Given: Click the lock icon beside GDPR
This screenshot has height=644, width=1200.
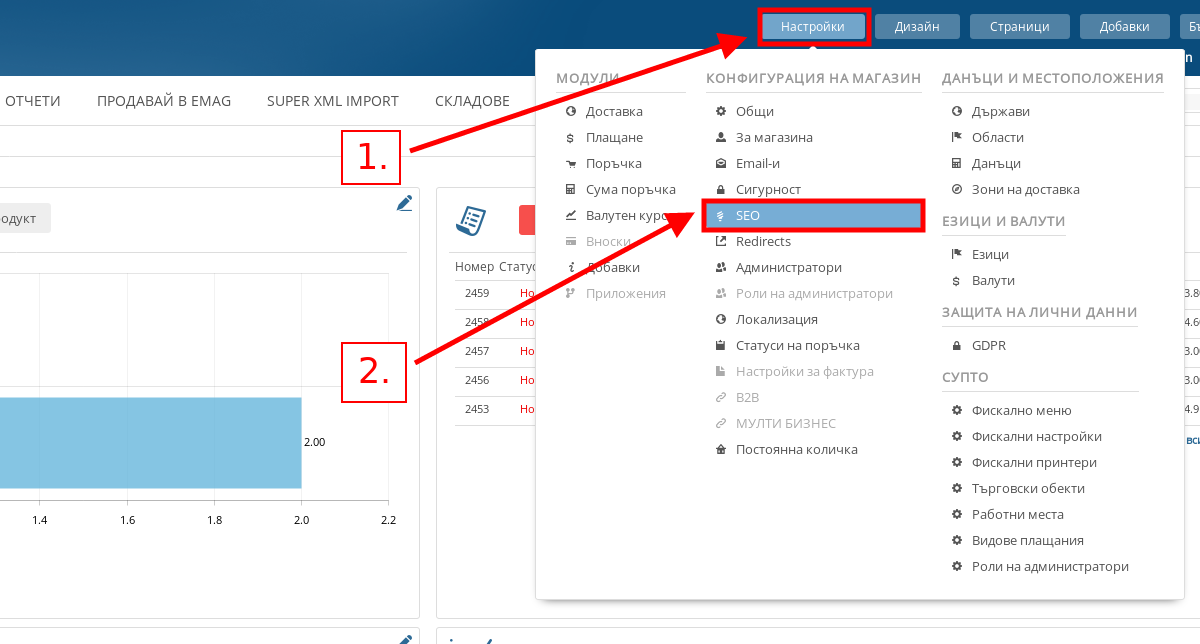Looking at the screenshot, I should 956,346.
